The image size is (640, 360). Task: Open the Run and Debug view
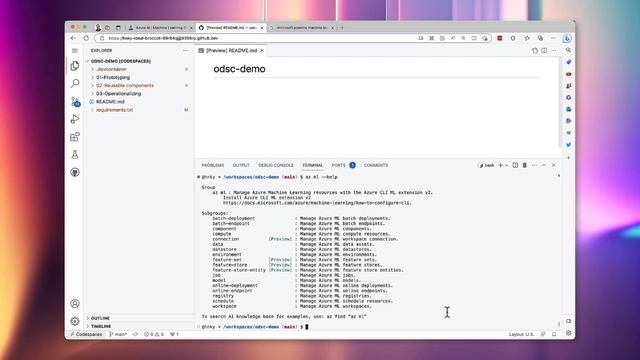[x=75, y=119]
